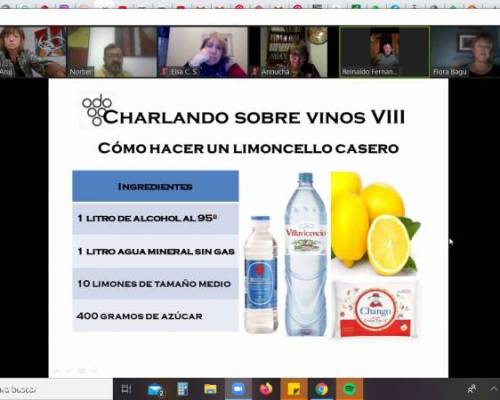The width and height of the screenshot is (500, 400).
Task: Click the "10 limones de tamaño medio" row
Action: tap(155, 283)
